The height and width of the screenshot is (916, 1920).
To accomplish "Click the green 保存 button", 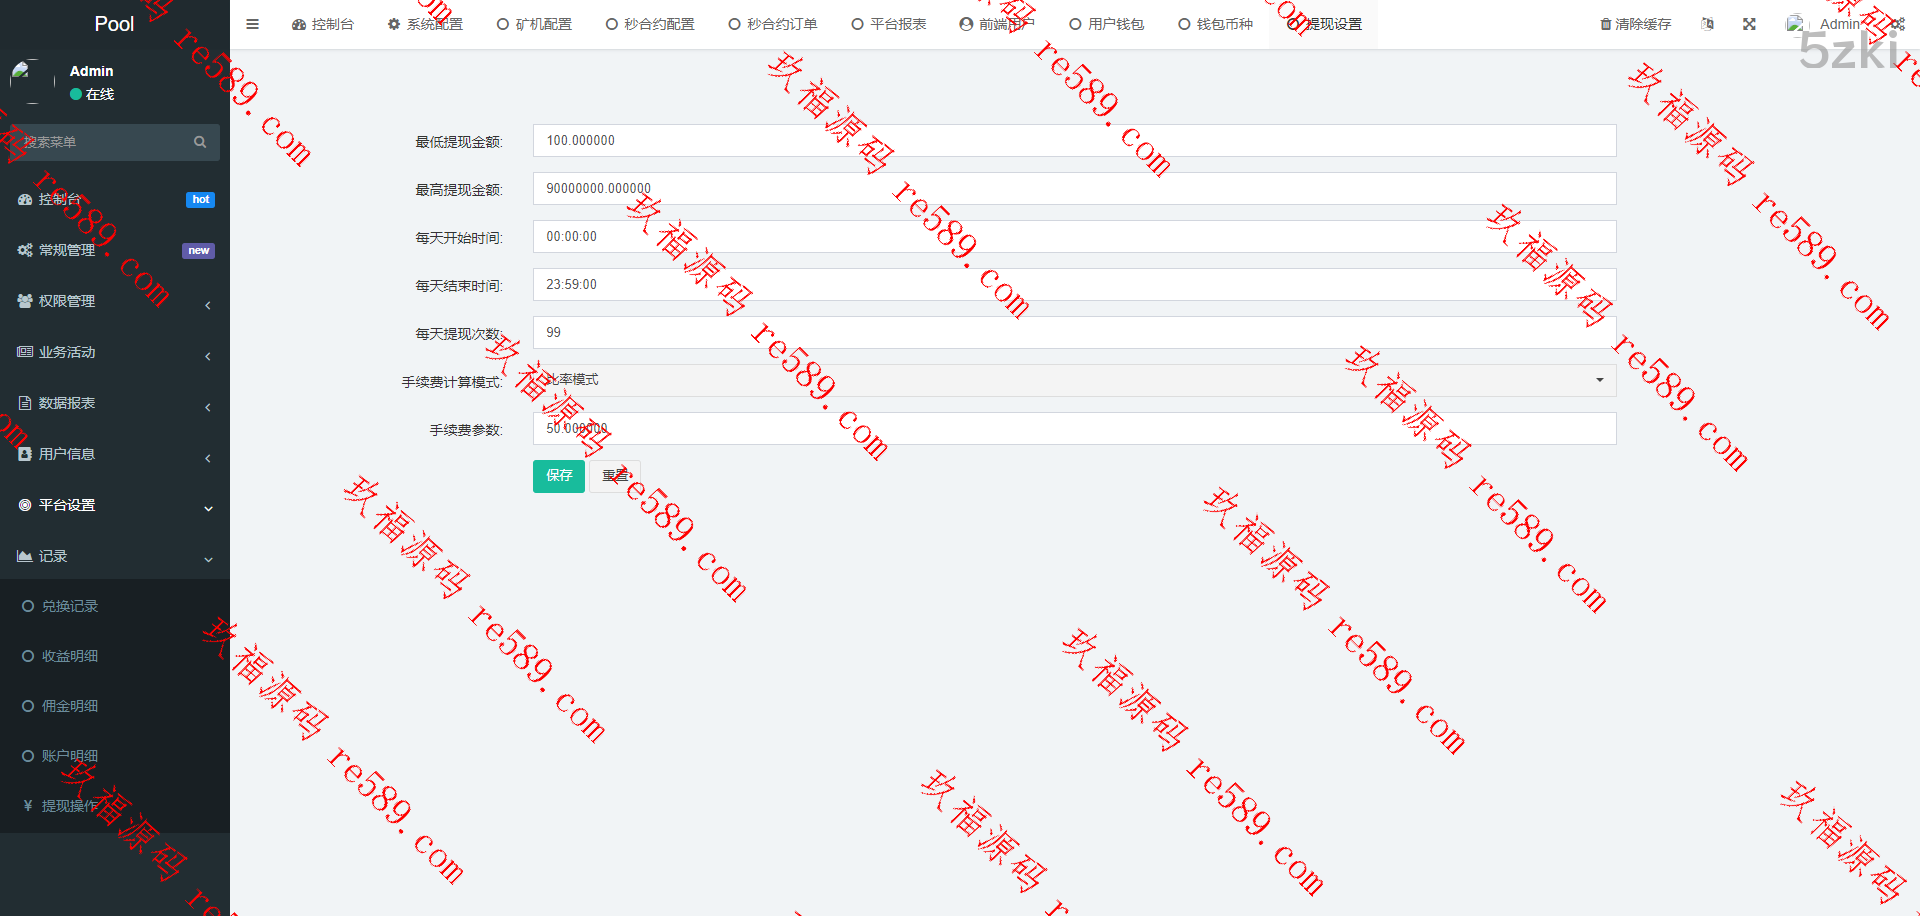I will 558,476.
